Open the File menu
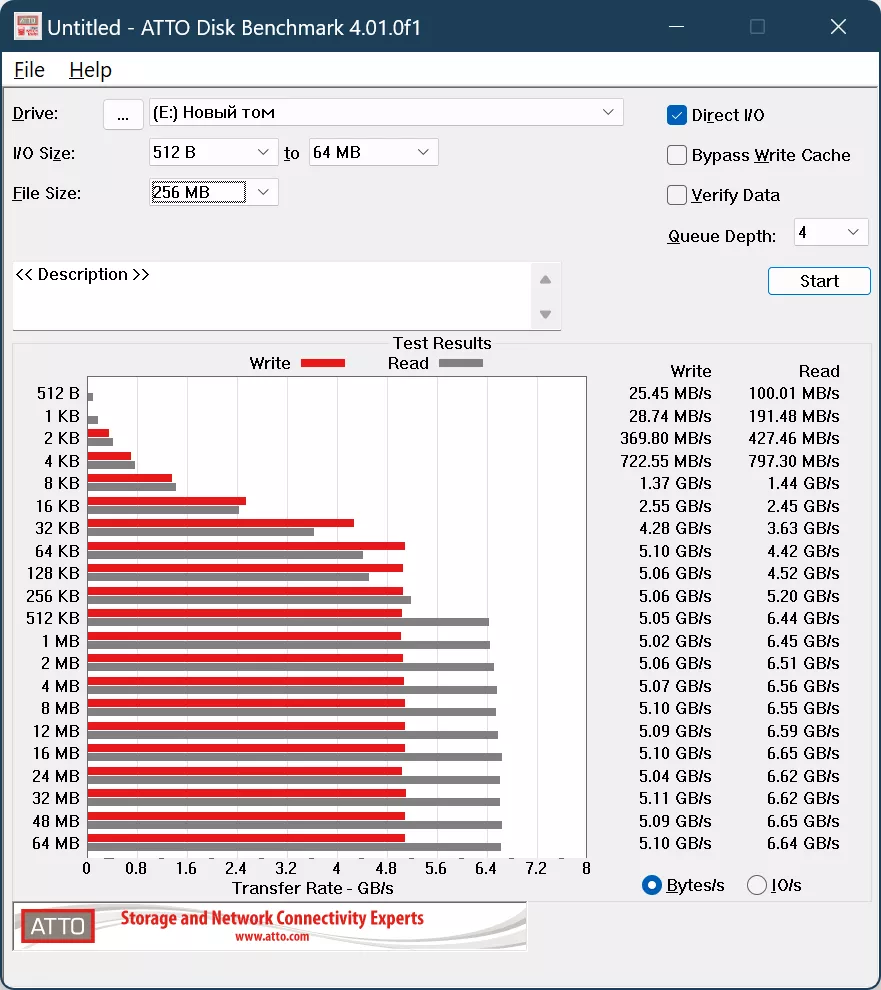This screenshot has height=990, width=881. (30, 70)
